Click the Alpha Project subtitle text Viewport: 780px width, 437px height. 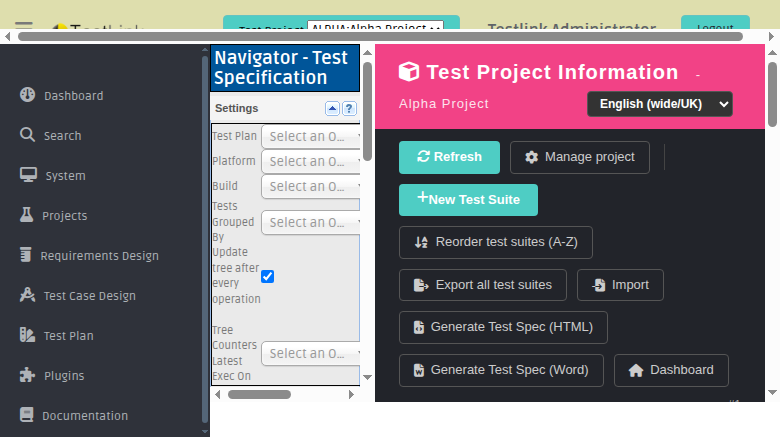coord(444,104)
